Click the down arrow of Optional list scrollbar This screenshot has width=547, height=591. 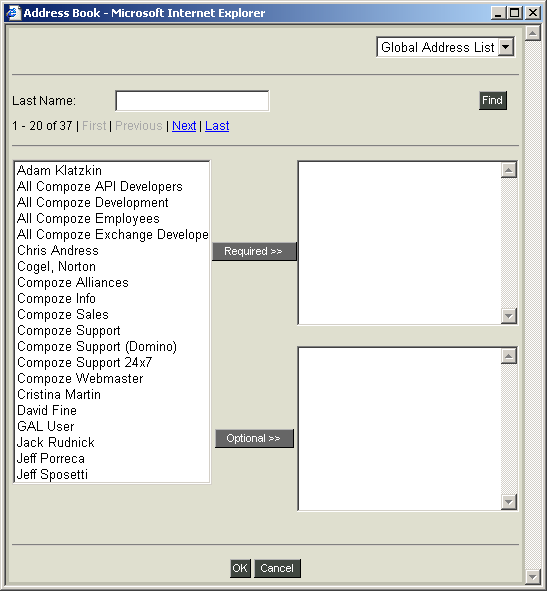pyautogui.click(x=509, y=501)
